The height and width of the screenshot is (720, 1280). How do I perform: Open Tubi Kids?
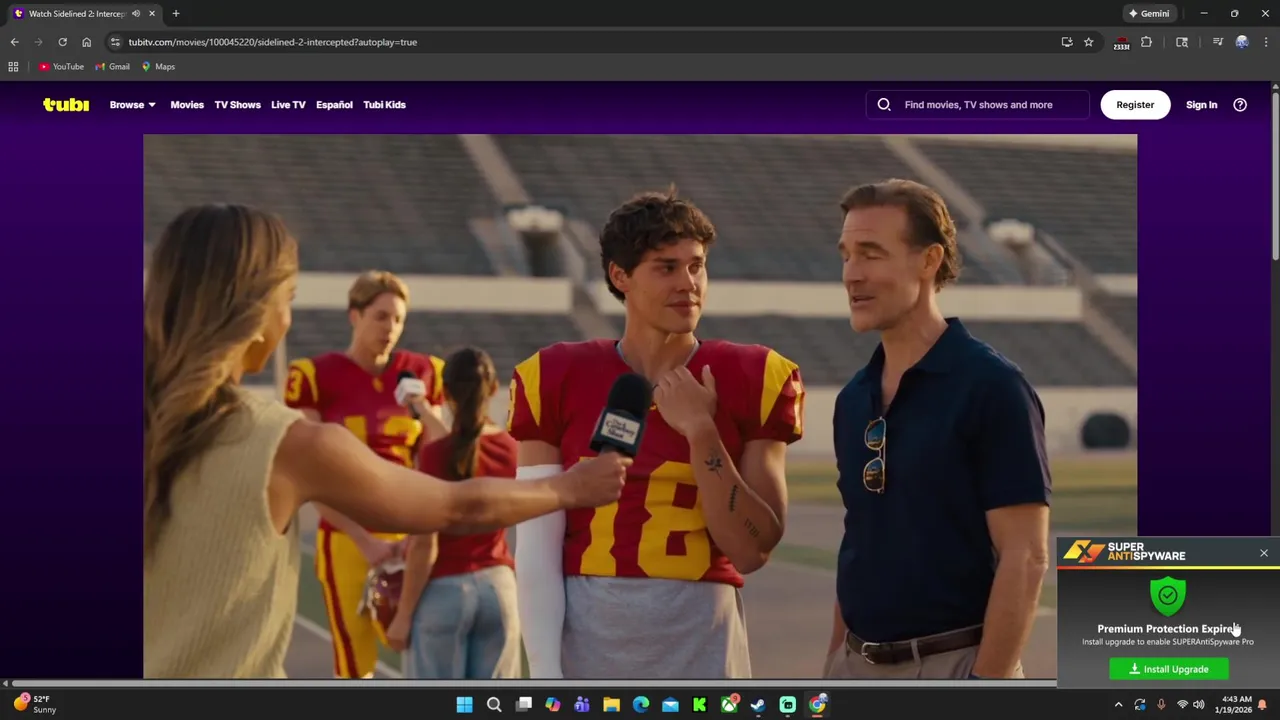point(384,104)
